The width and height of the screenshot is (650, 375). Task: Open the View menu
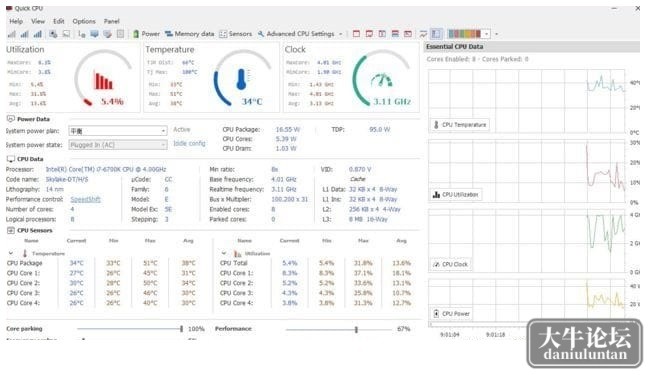point(38,21)
